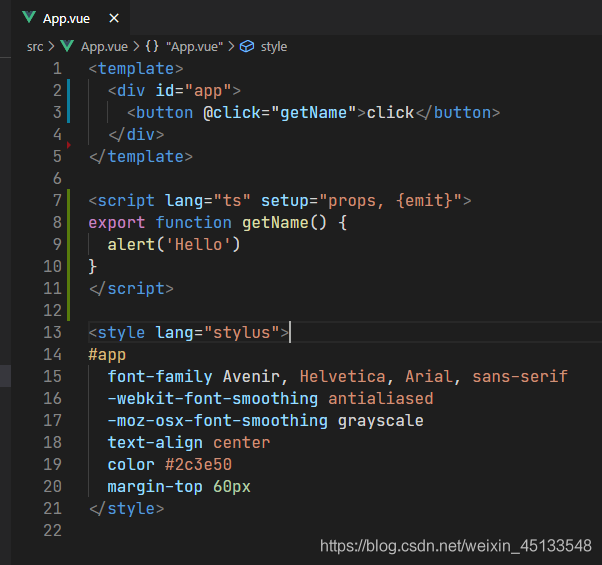
Task: Click the alert('Hello') statement
Action: click(x=174, y=245)
